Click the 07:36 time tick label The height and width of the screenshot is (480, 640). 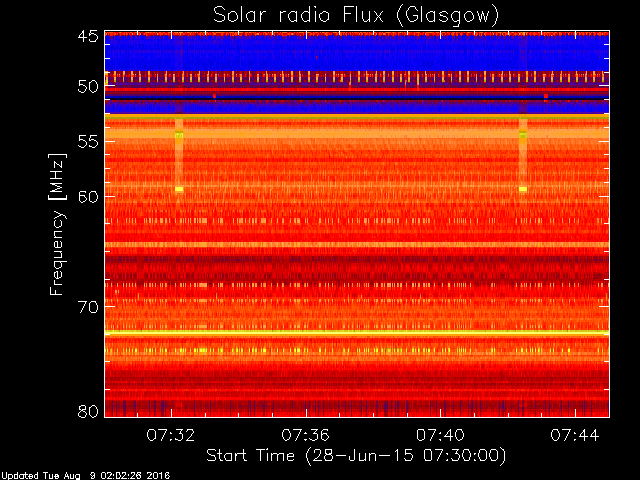(x=305, y=435)
